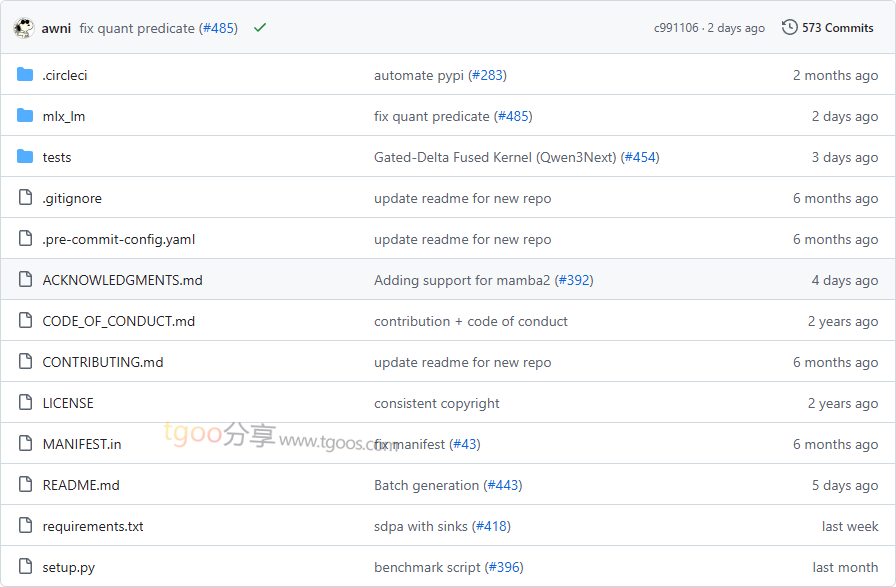Click the tests folder icon
Screen dimensions: 896x587
click(25, 157)
